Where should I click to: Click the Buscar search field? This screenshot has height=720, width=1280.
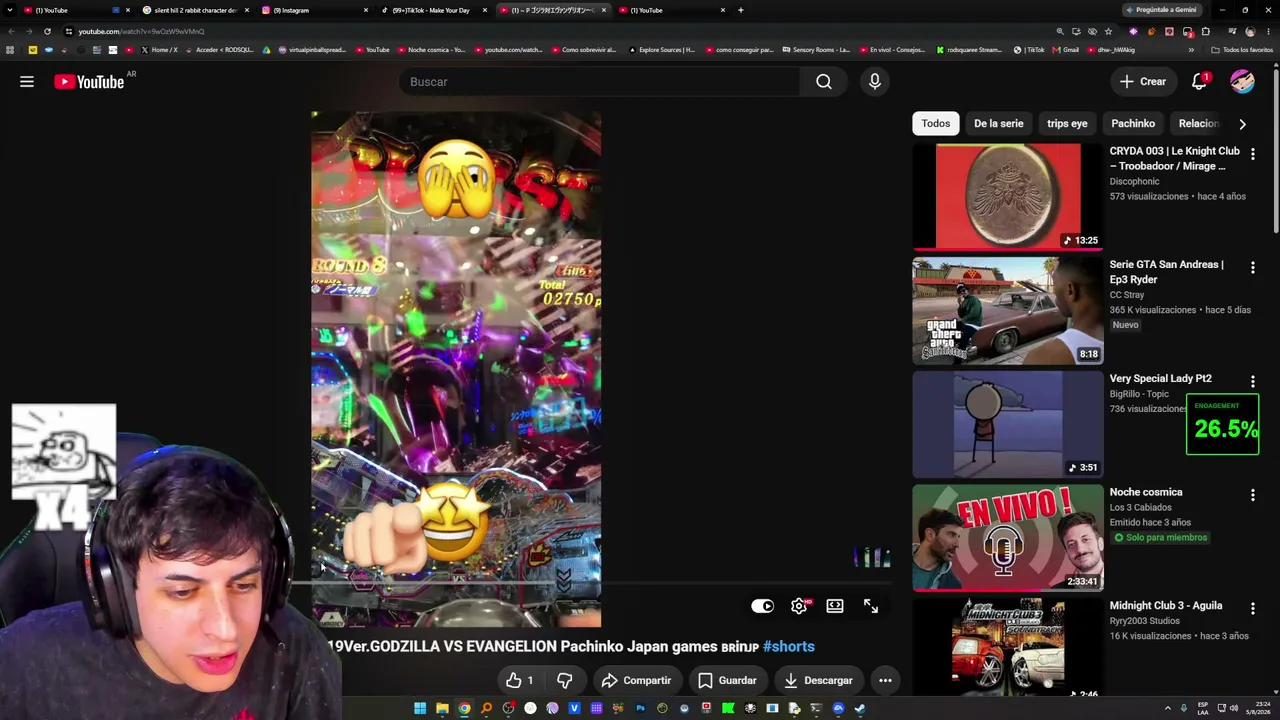point(598,82)
